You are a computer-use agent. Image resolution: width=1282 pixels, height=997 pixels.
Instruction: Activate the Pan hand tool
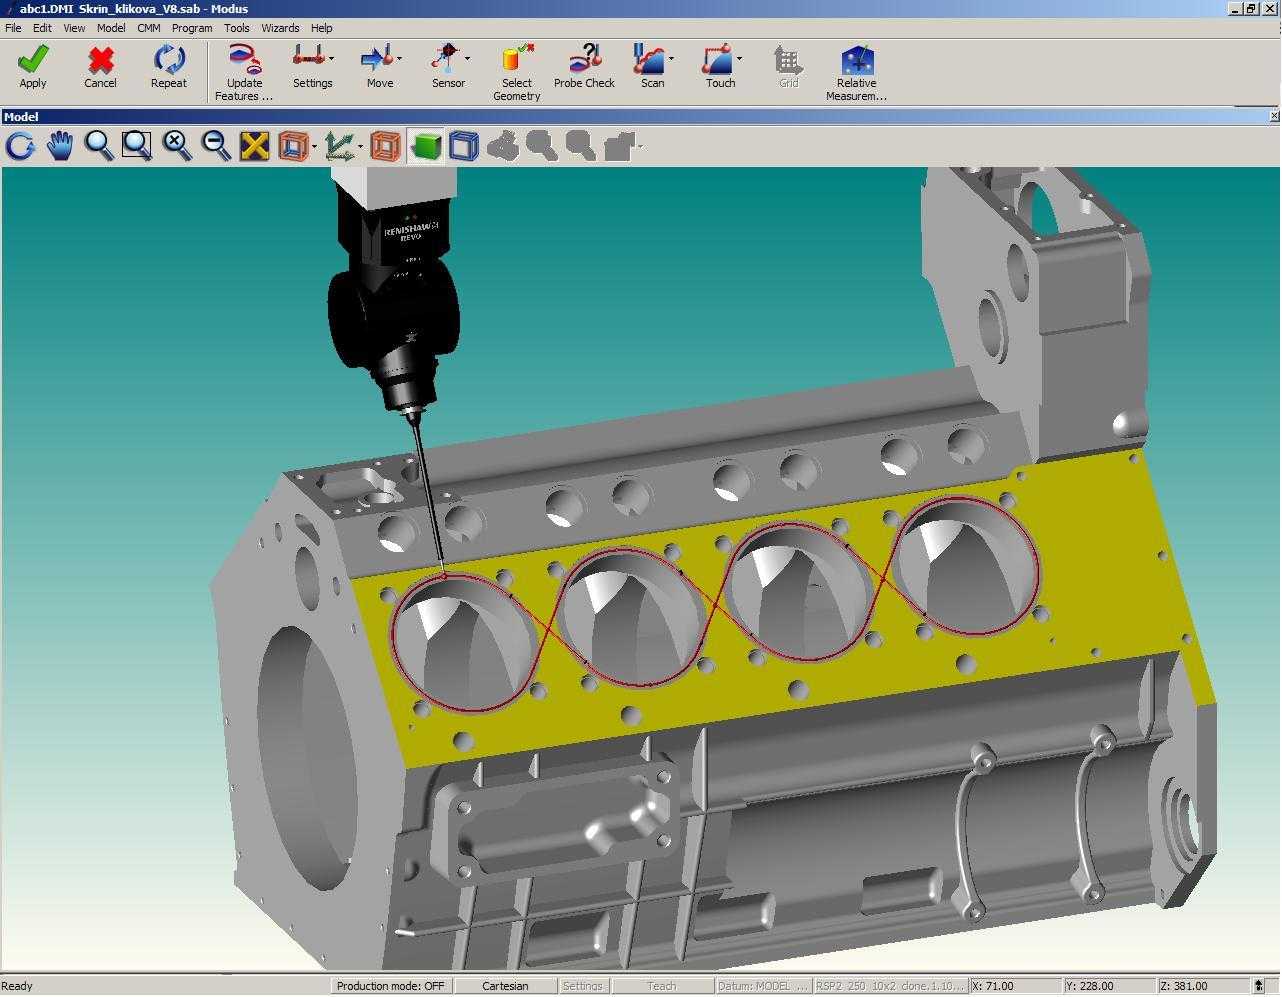pyautogui.click(x=60, y=146)
